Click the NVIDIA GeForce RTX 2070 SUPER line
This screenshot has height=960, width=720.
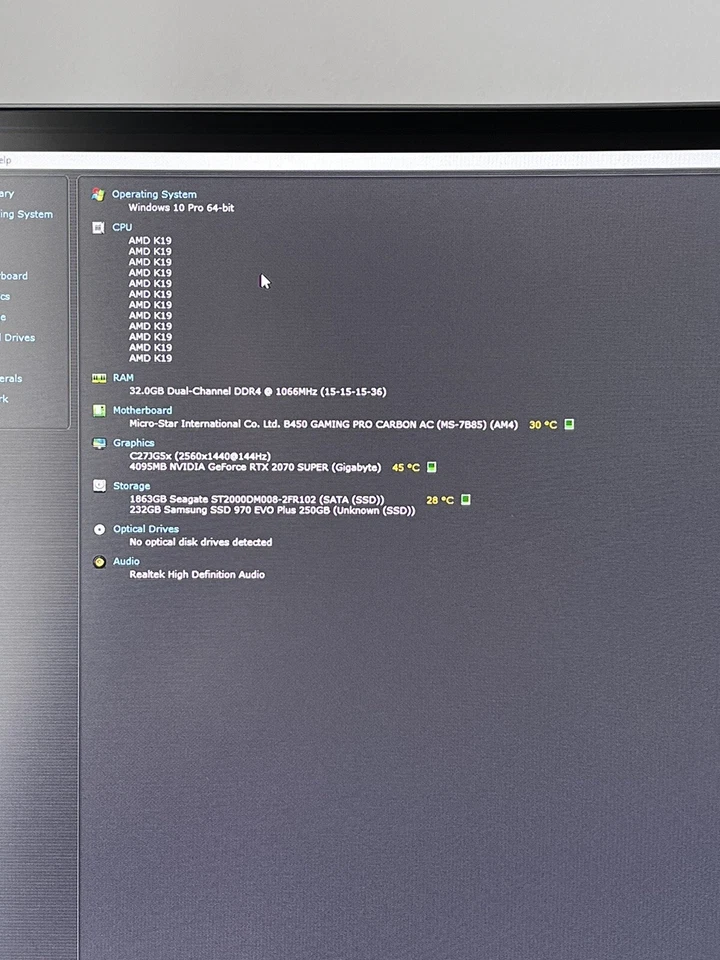(x=255, y=467)
